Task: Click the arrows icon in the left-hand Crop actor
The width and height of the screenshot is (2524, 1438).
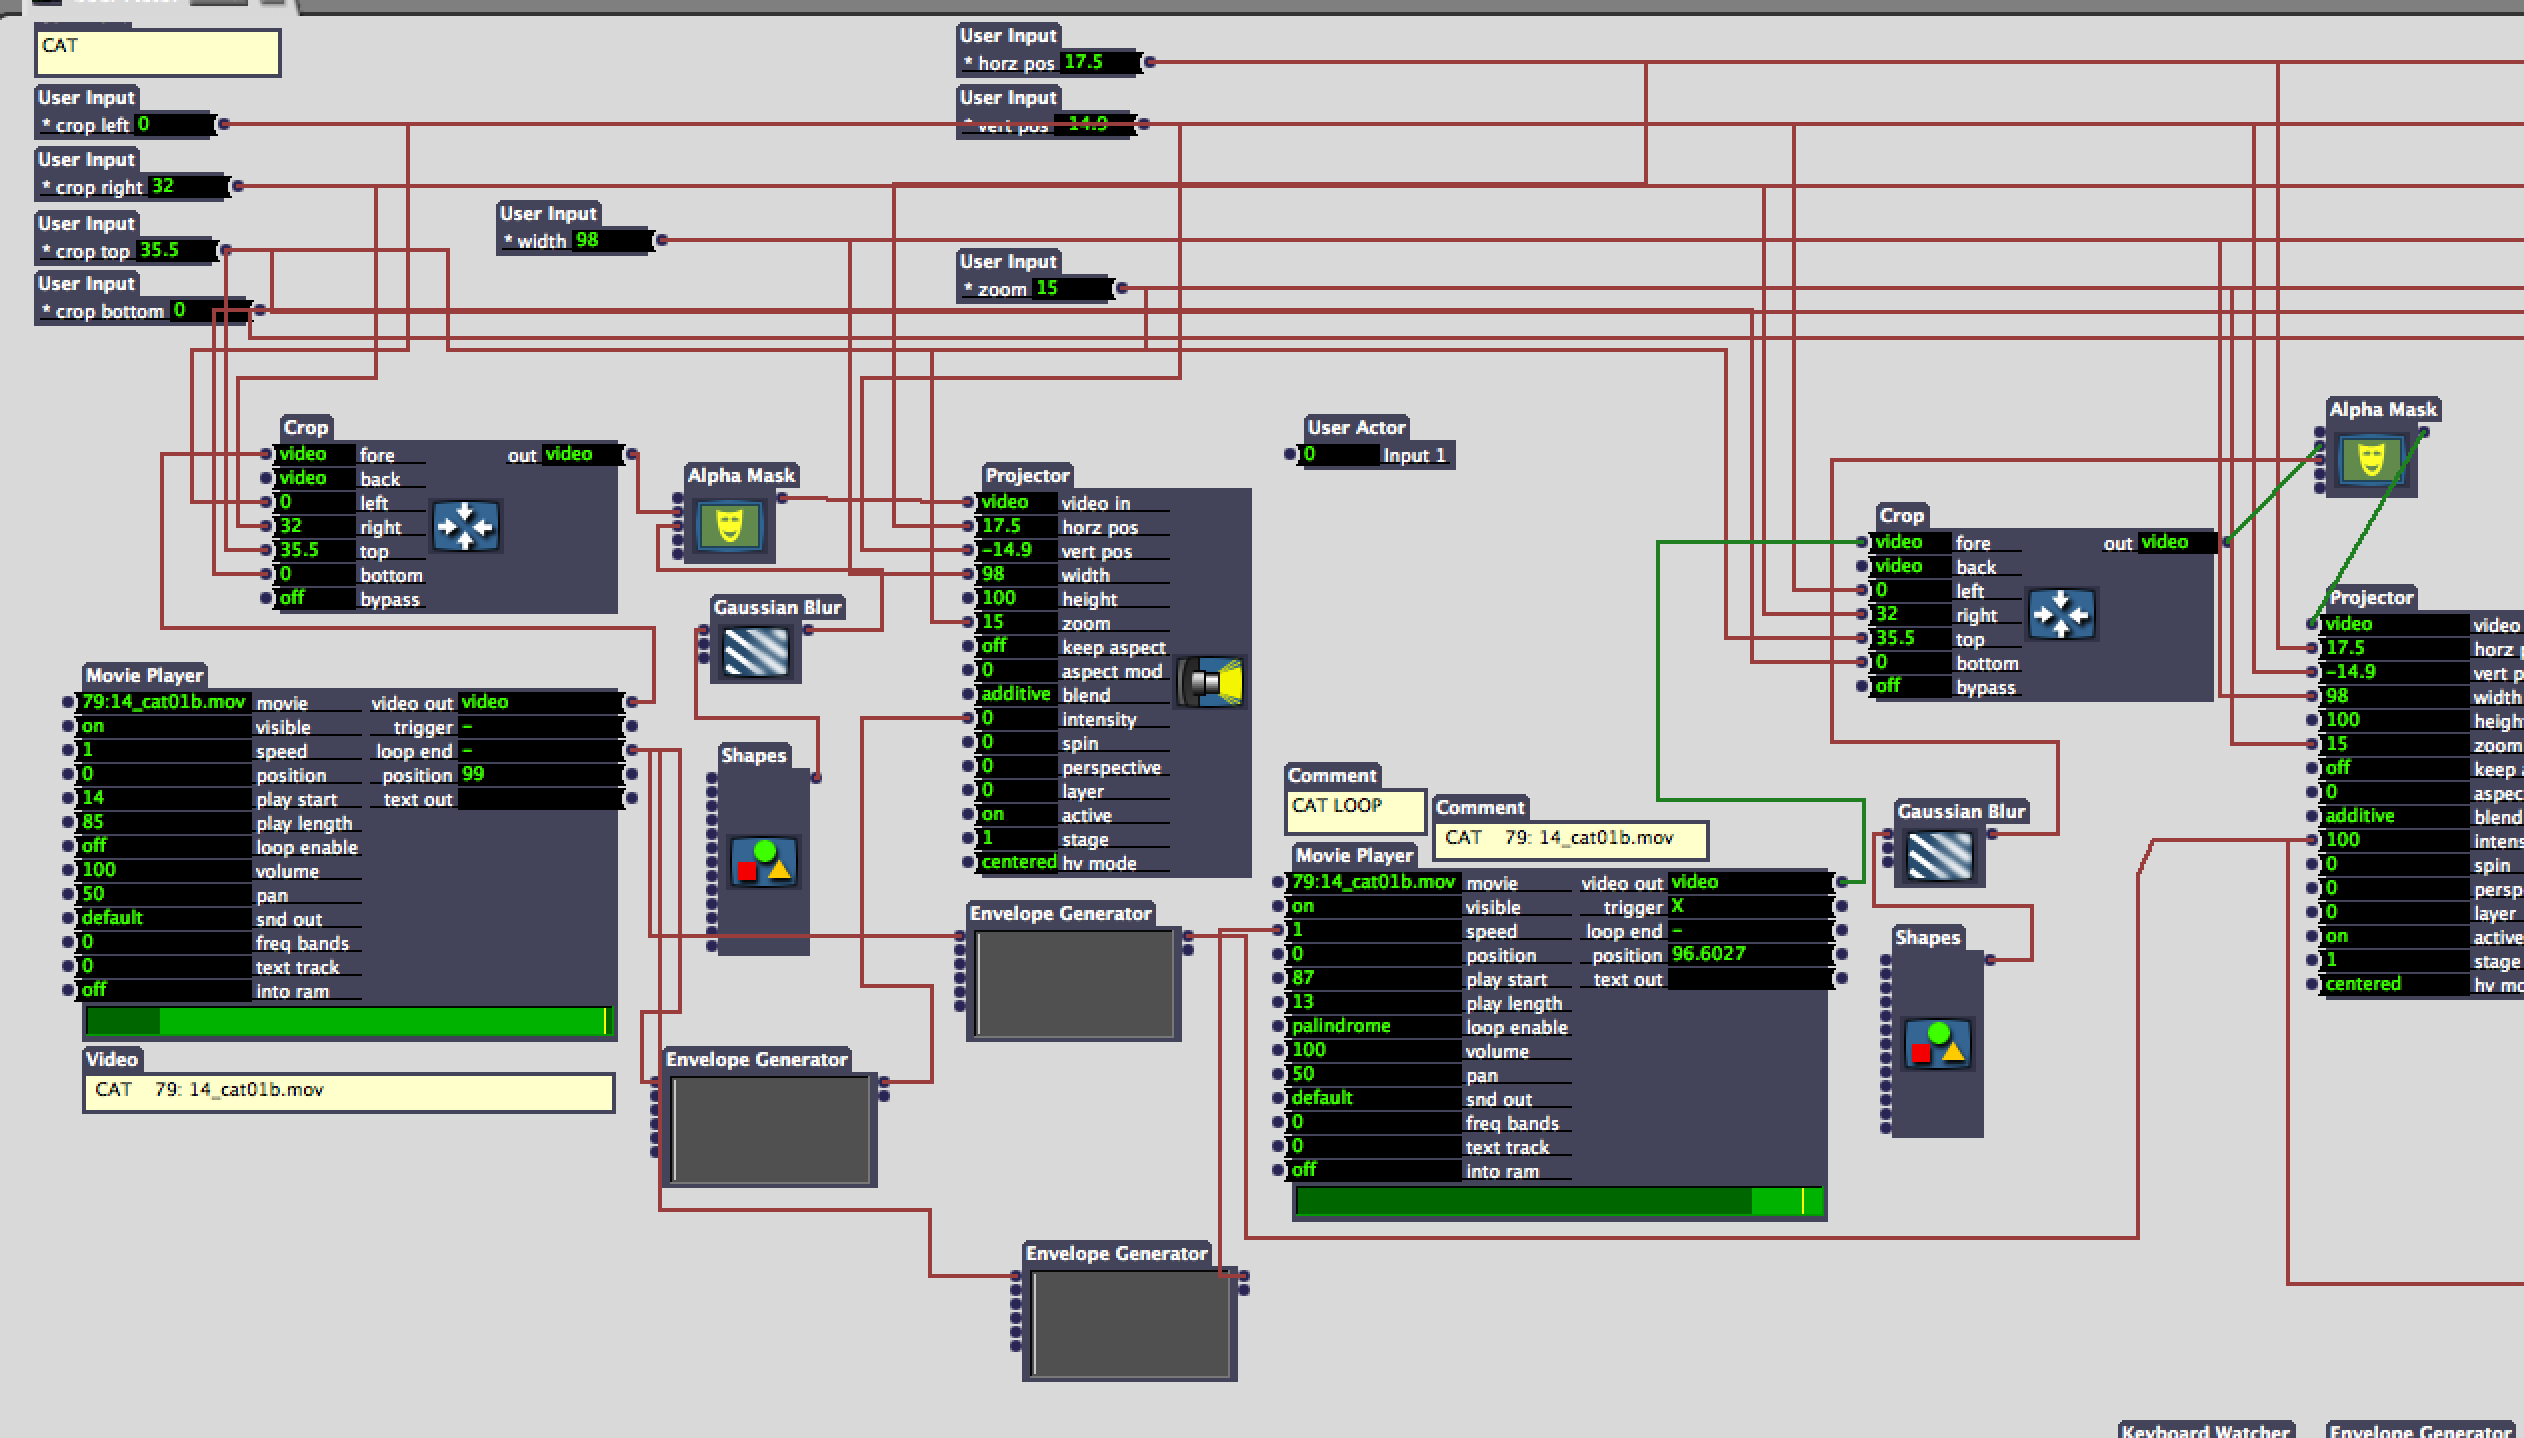Action: 465,526
